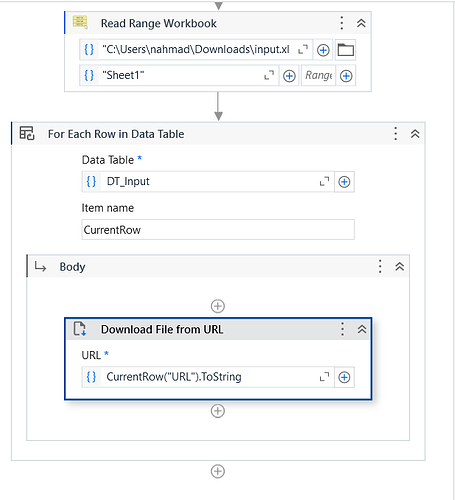Open options menu for Read Range Workbook
455x500 pixels.
pos(342,23)
